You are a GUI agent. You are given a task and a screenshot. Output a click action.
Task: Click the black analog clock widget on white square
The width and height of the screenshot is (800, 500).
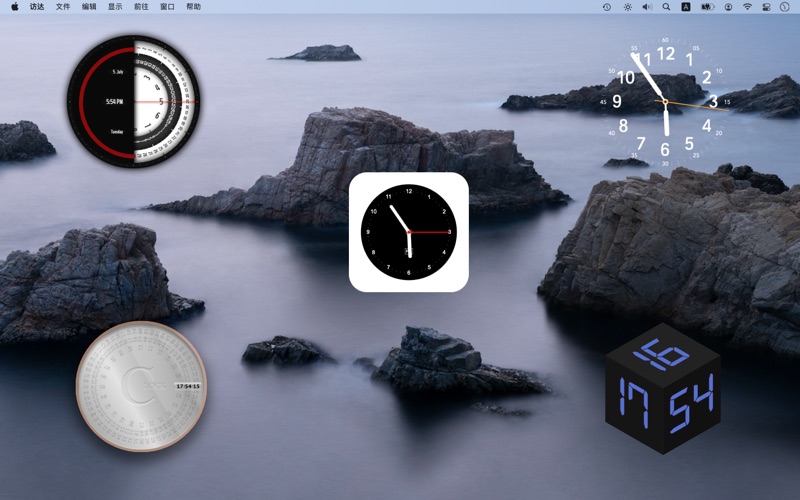point(408,232)
